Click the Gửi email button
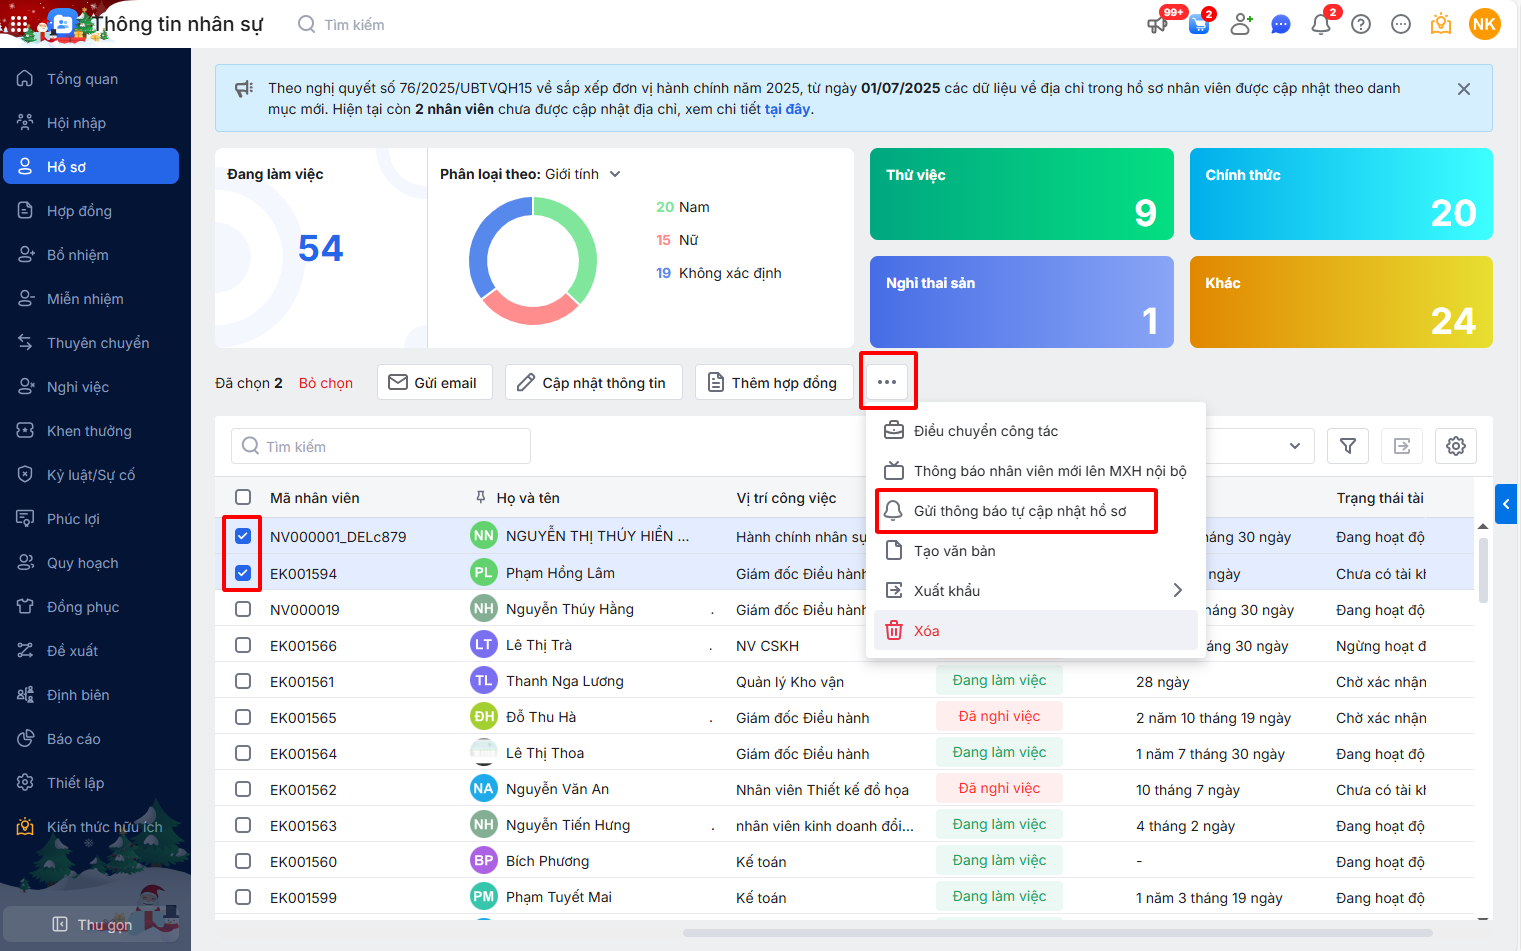Screen dimensions: 1521x951 pyautogui.click(x=435, y=382)
